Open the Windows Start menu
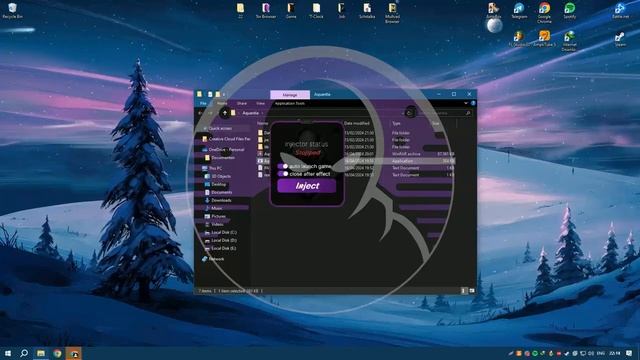 7,353
